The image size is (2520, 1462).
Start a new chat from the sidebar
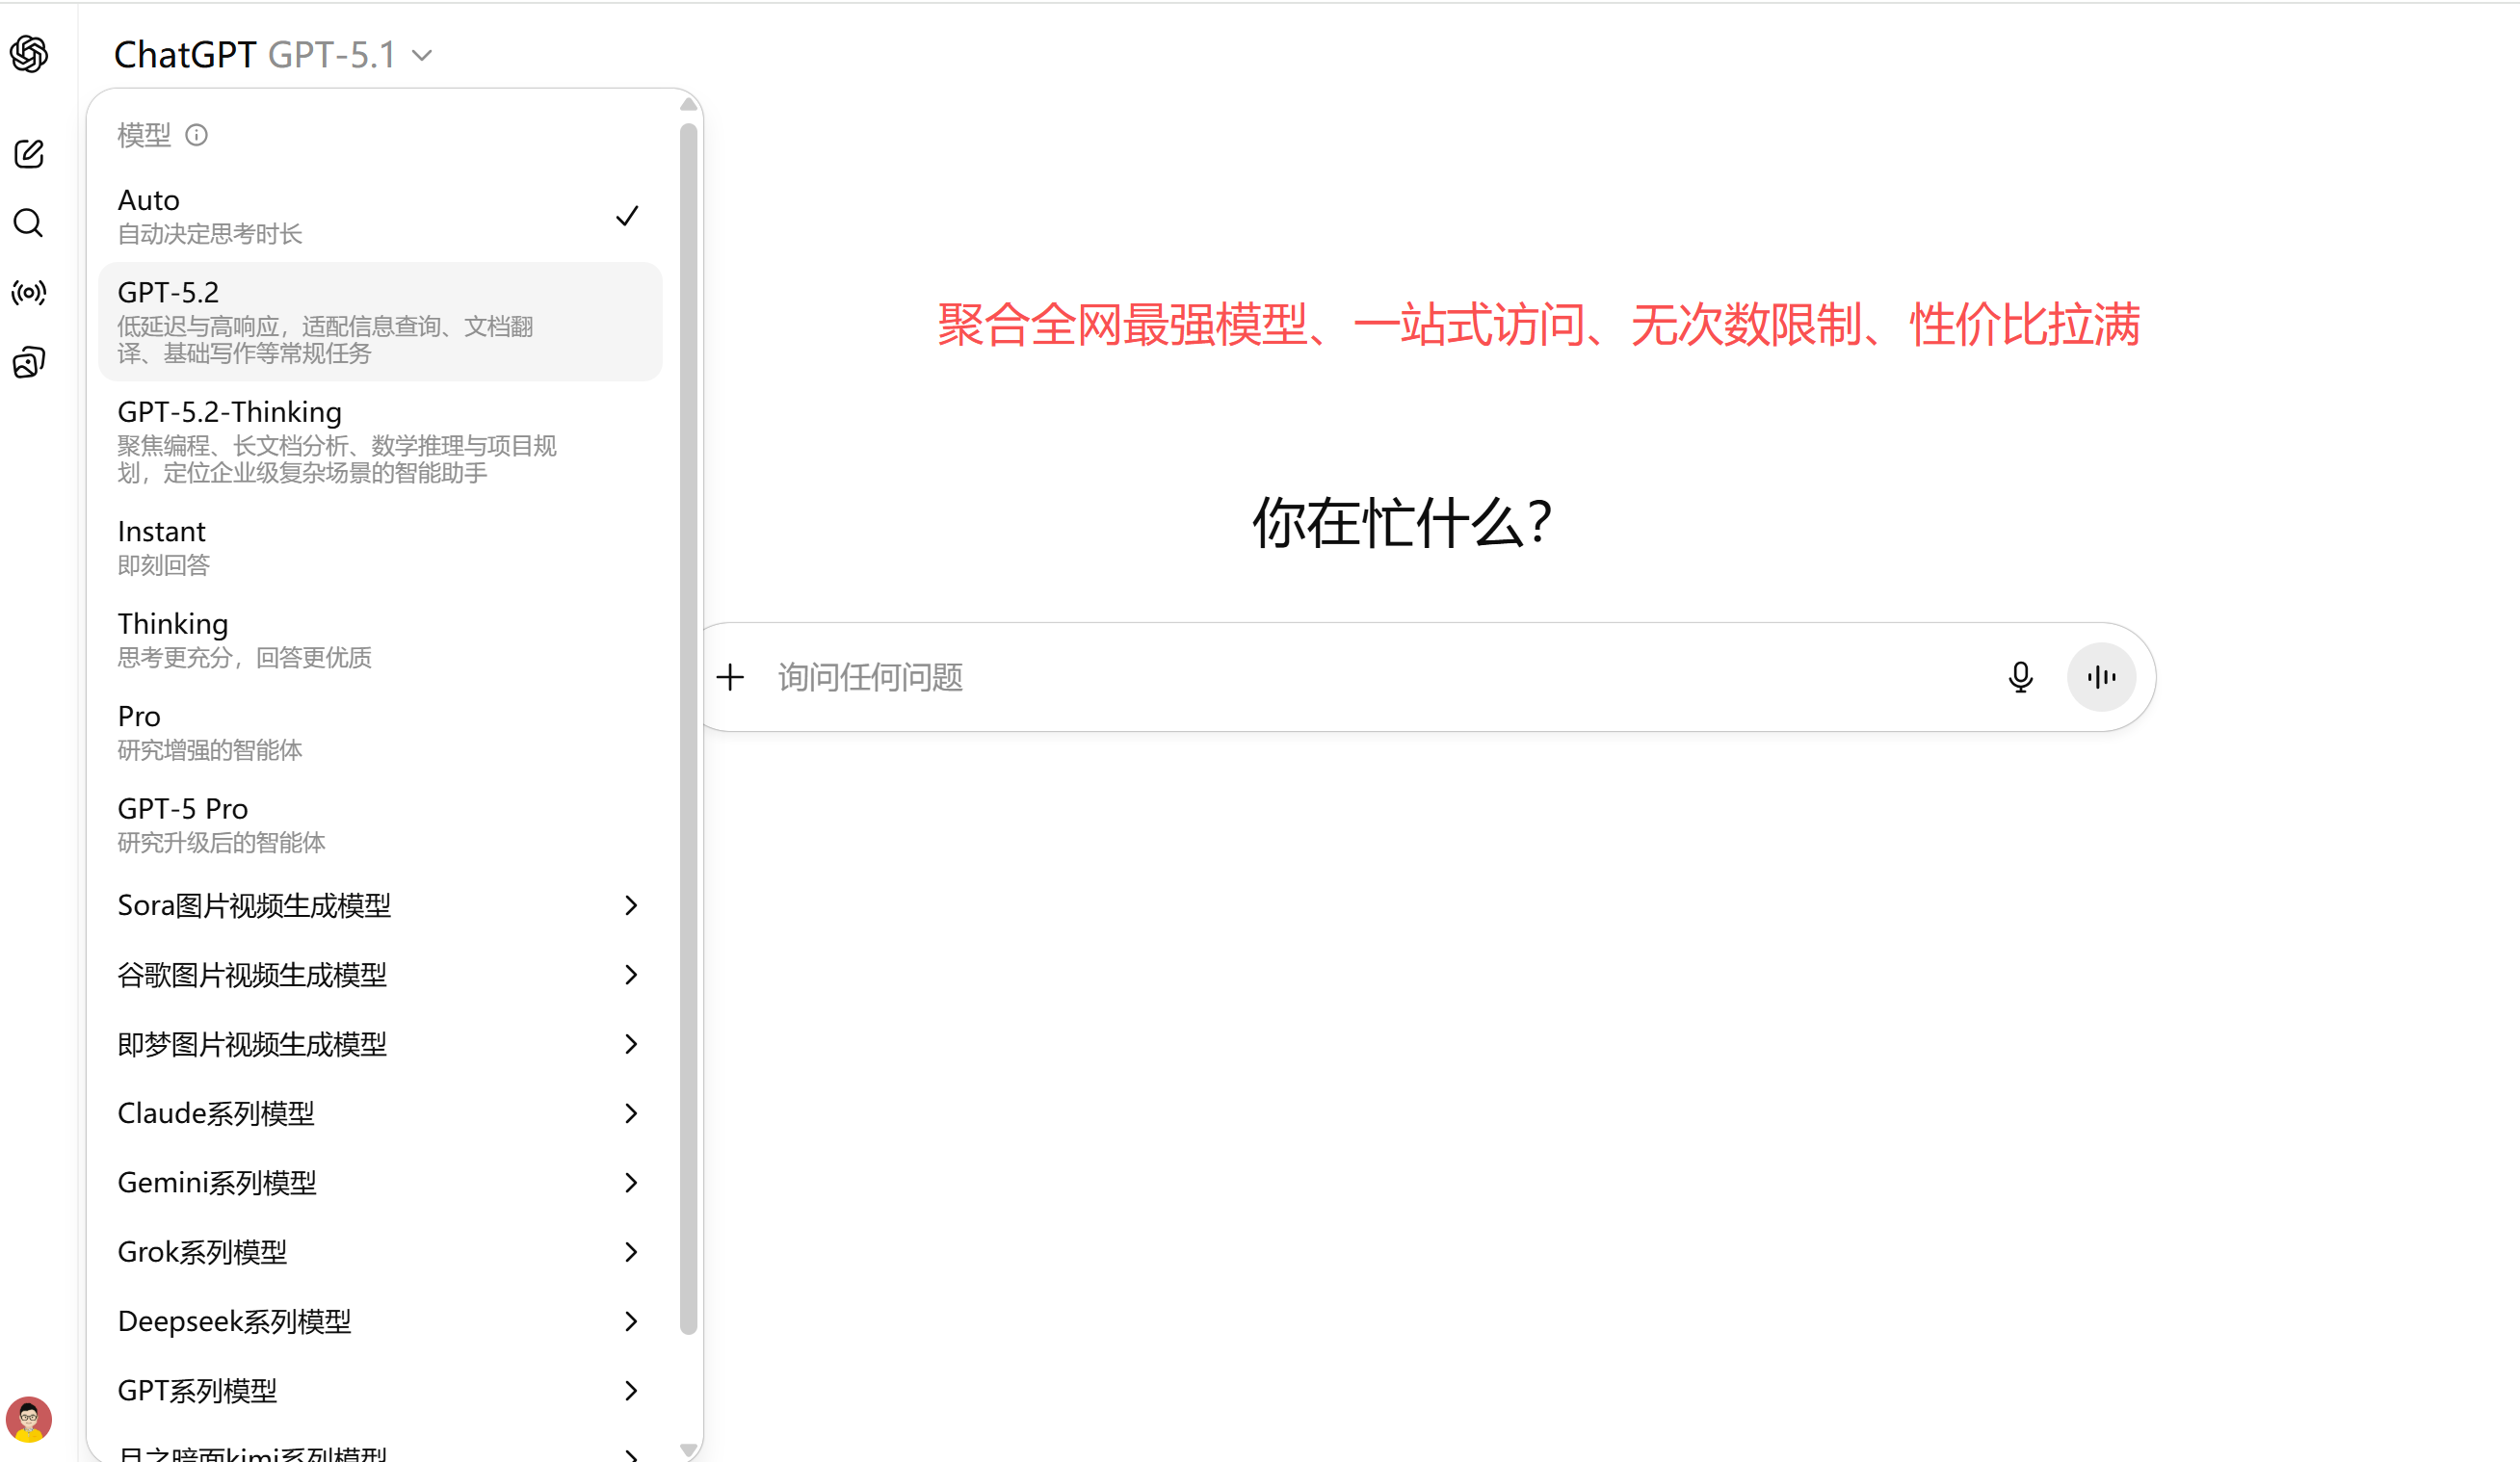[x=29, y=153]
